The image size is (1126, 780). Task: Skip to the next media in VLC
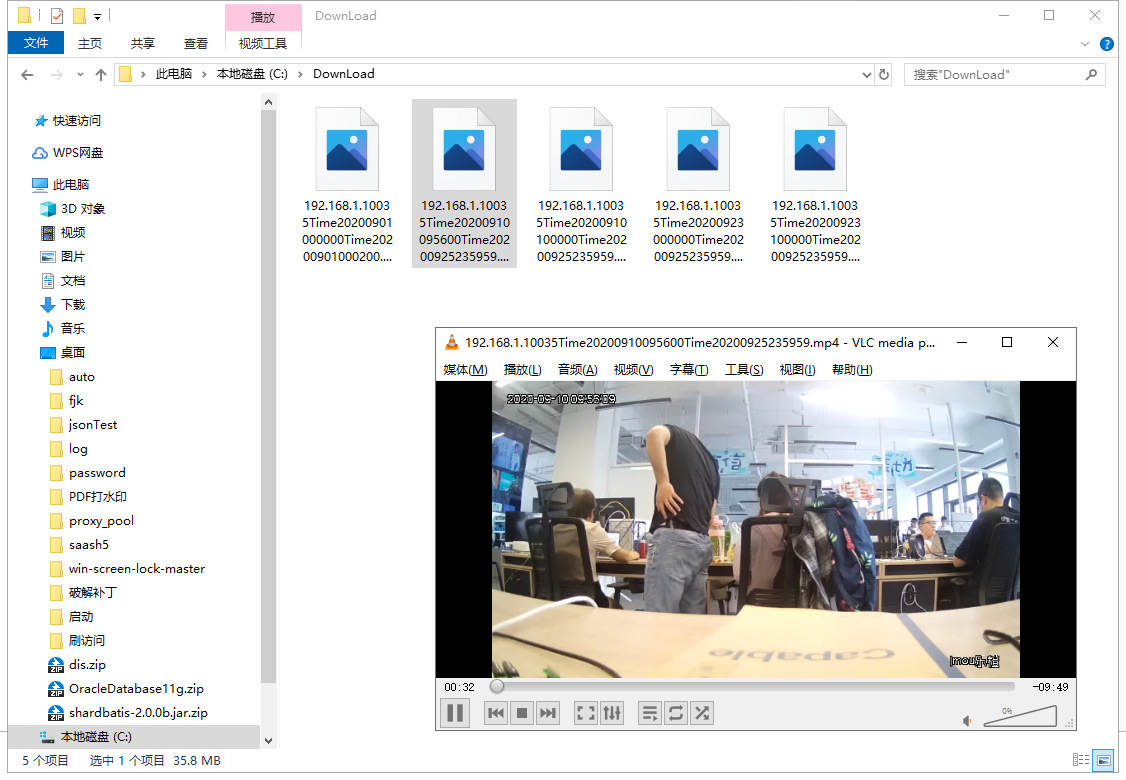click(547, 712)
